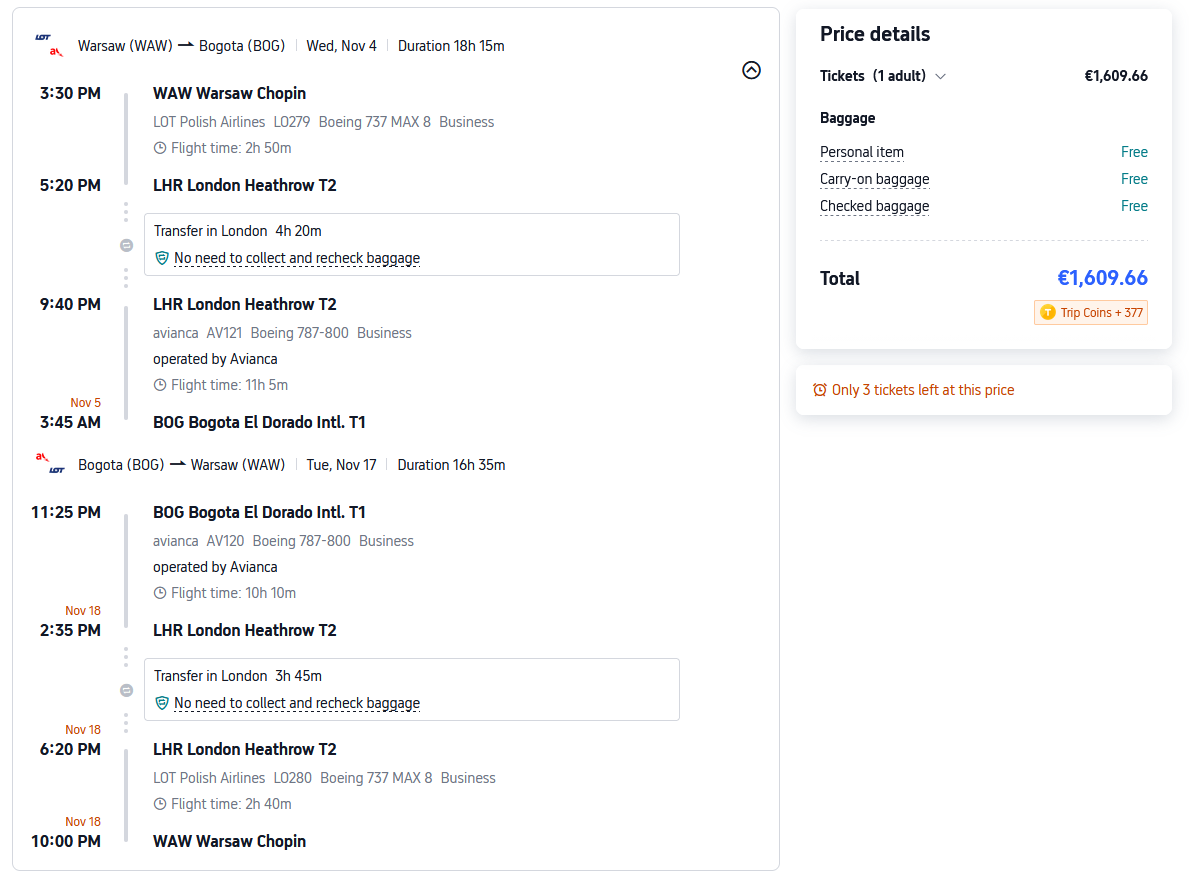Click the layover marker for return London transfer

point(126,690)
